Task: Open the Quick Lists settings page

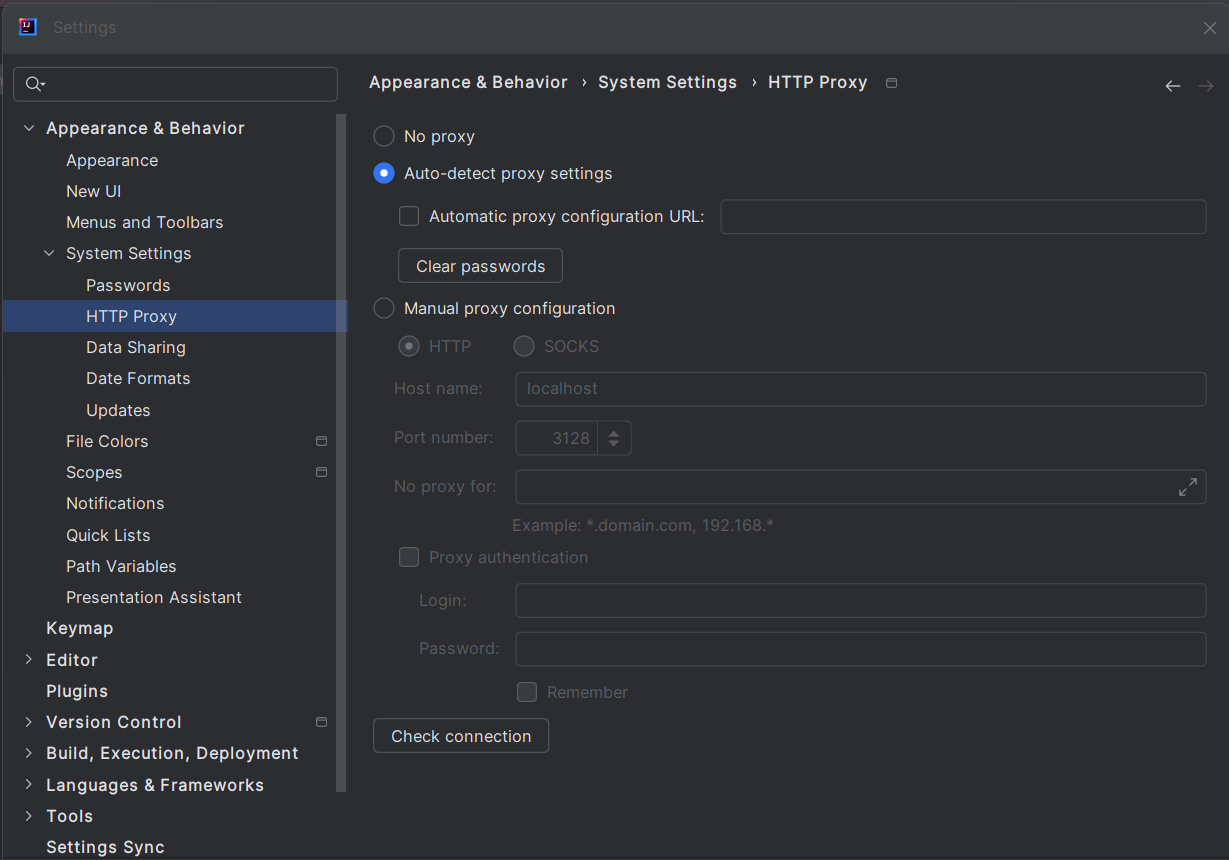Action: (108, 535)
